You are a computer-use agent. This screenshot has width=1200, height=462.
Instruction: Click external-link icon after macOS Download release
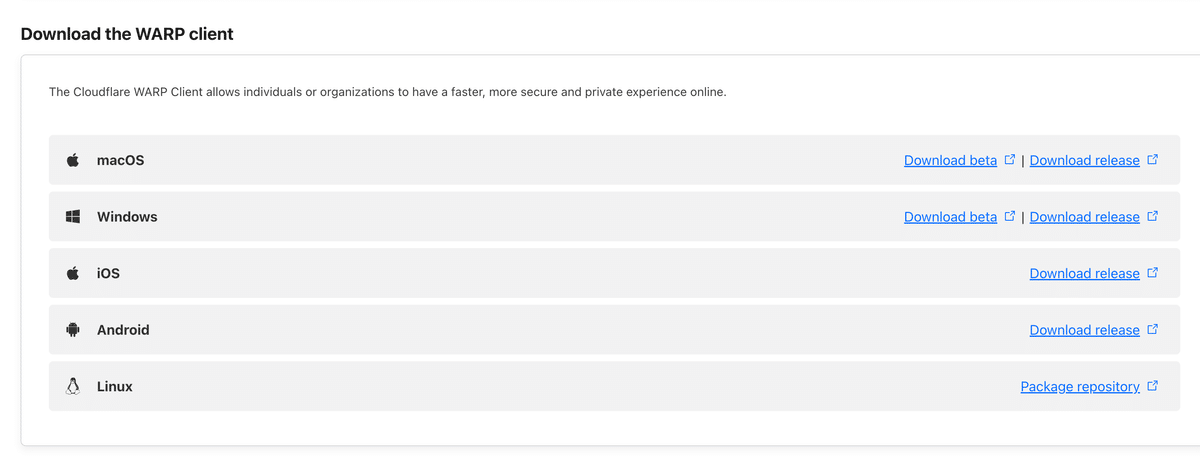(1153, 159)
